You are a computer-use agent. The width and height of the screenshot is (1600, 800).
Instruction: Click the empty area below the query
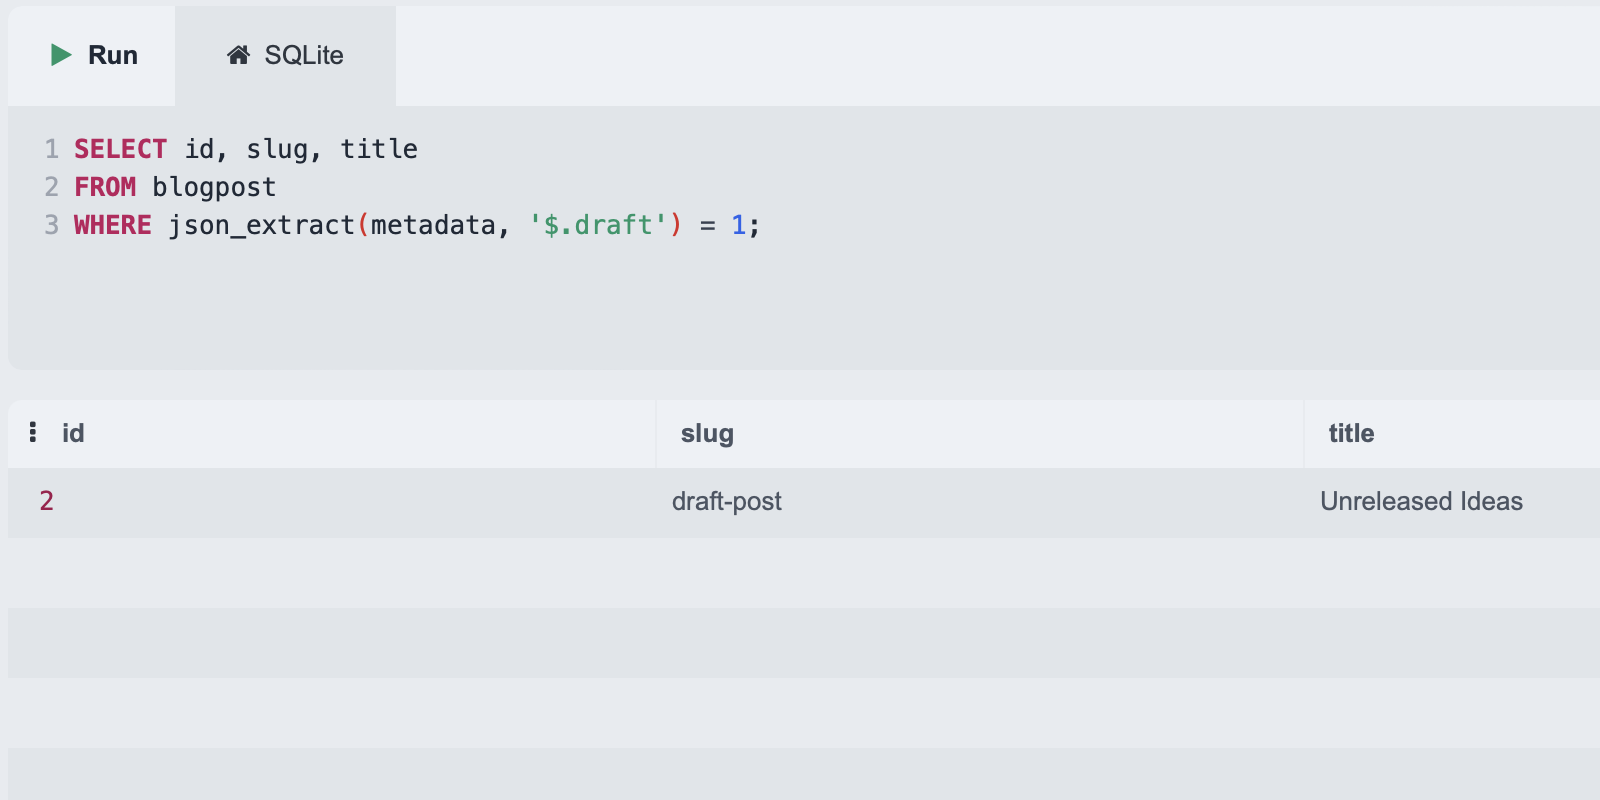(x=700, y=310)
